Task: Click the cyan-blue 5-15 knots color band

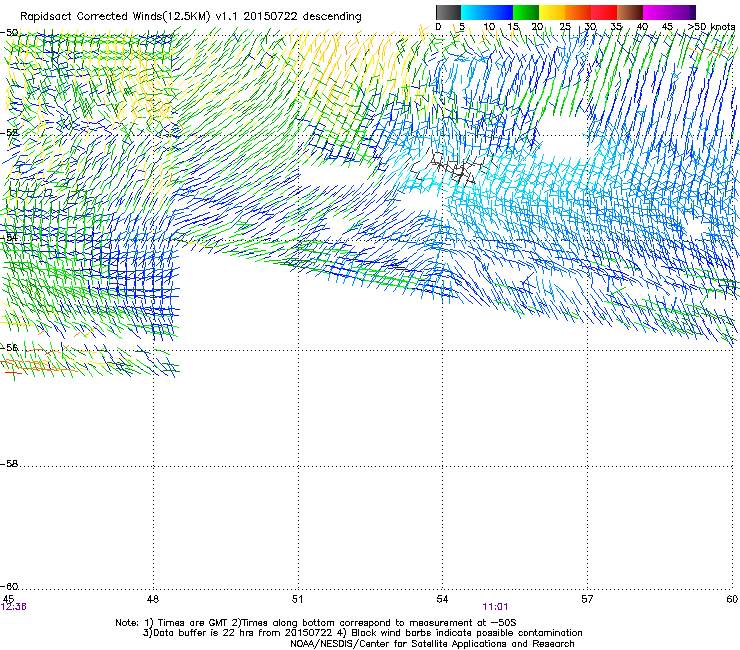Action: pos(487,12)
